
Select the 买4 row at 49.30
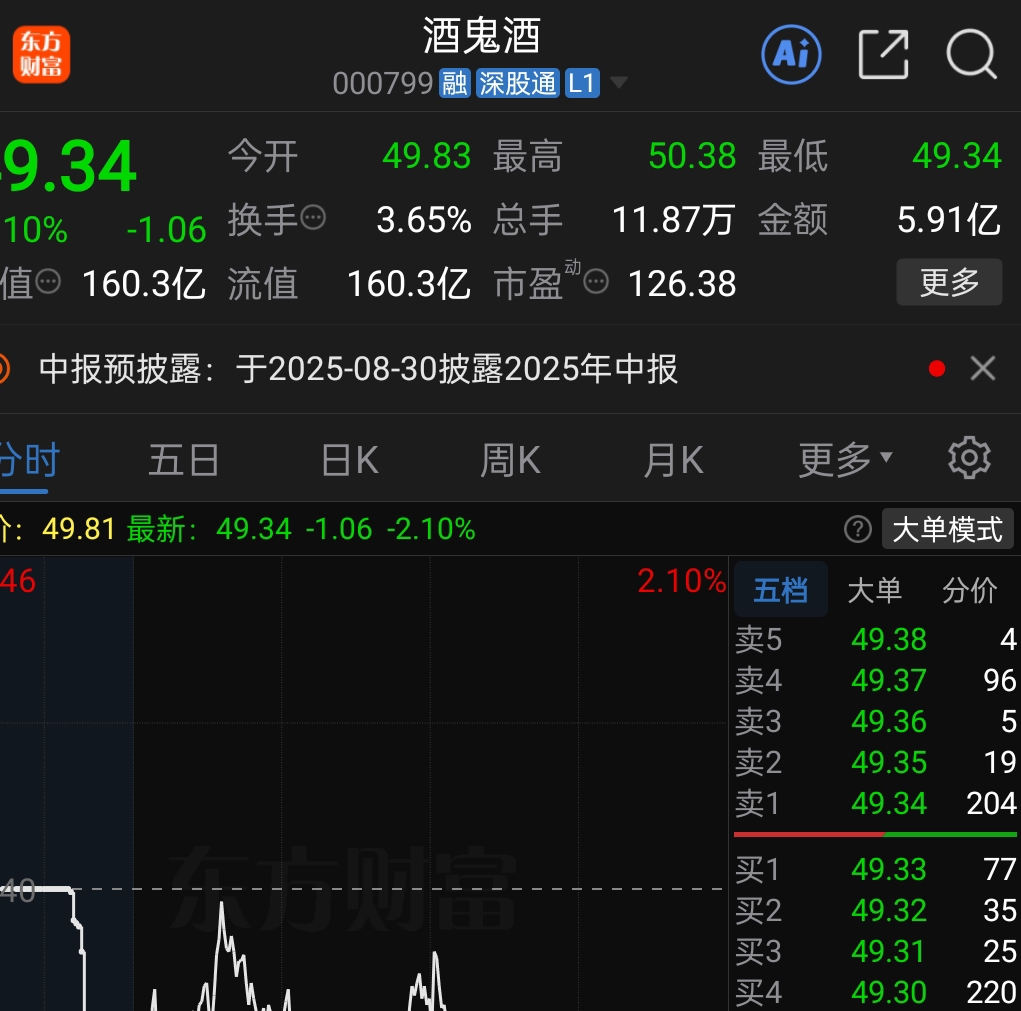point(875,992)
